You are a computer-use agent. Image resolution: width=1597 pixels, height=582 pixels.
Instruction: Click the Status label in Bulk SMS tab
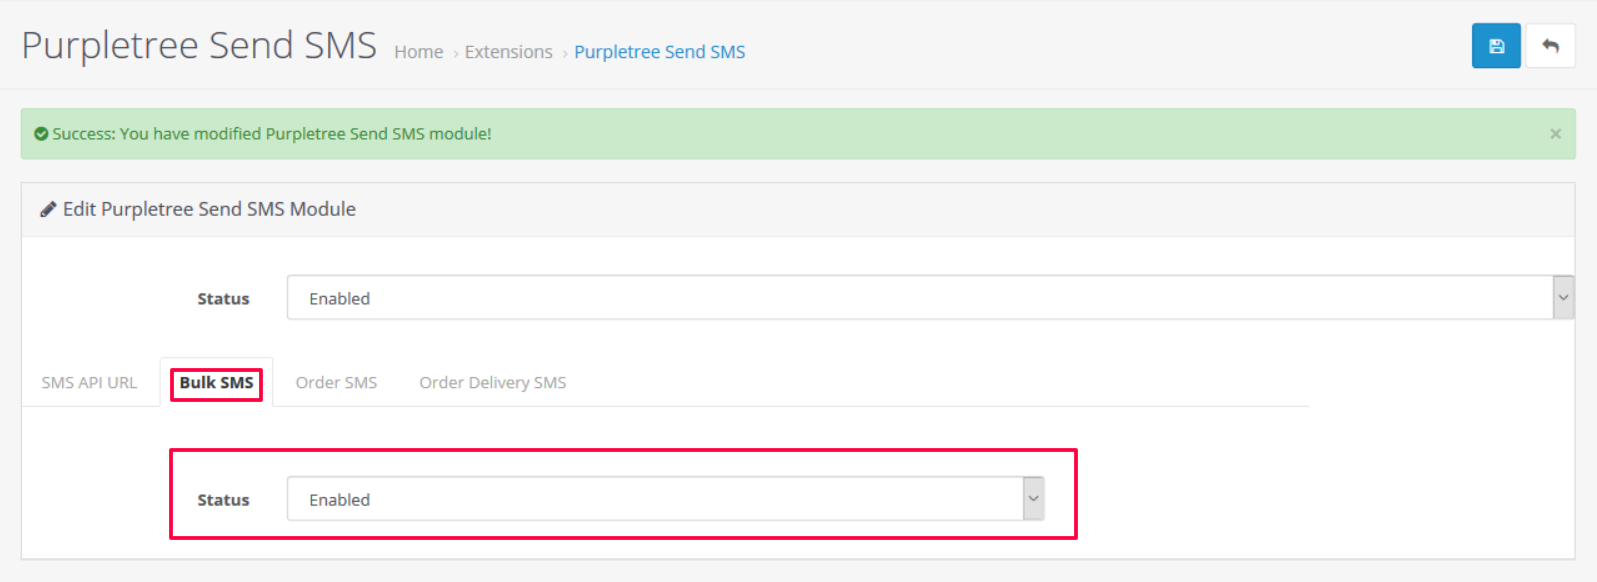223,500
